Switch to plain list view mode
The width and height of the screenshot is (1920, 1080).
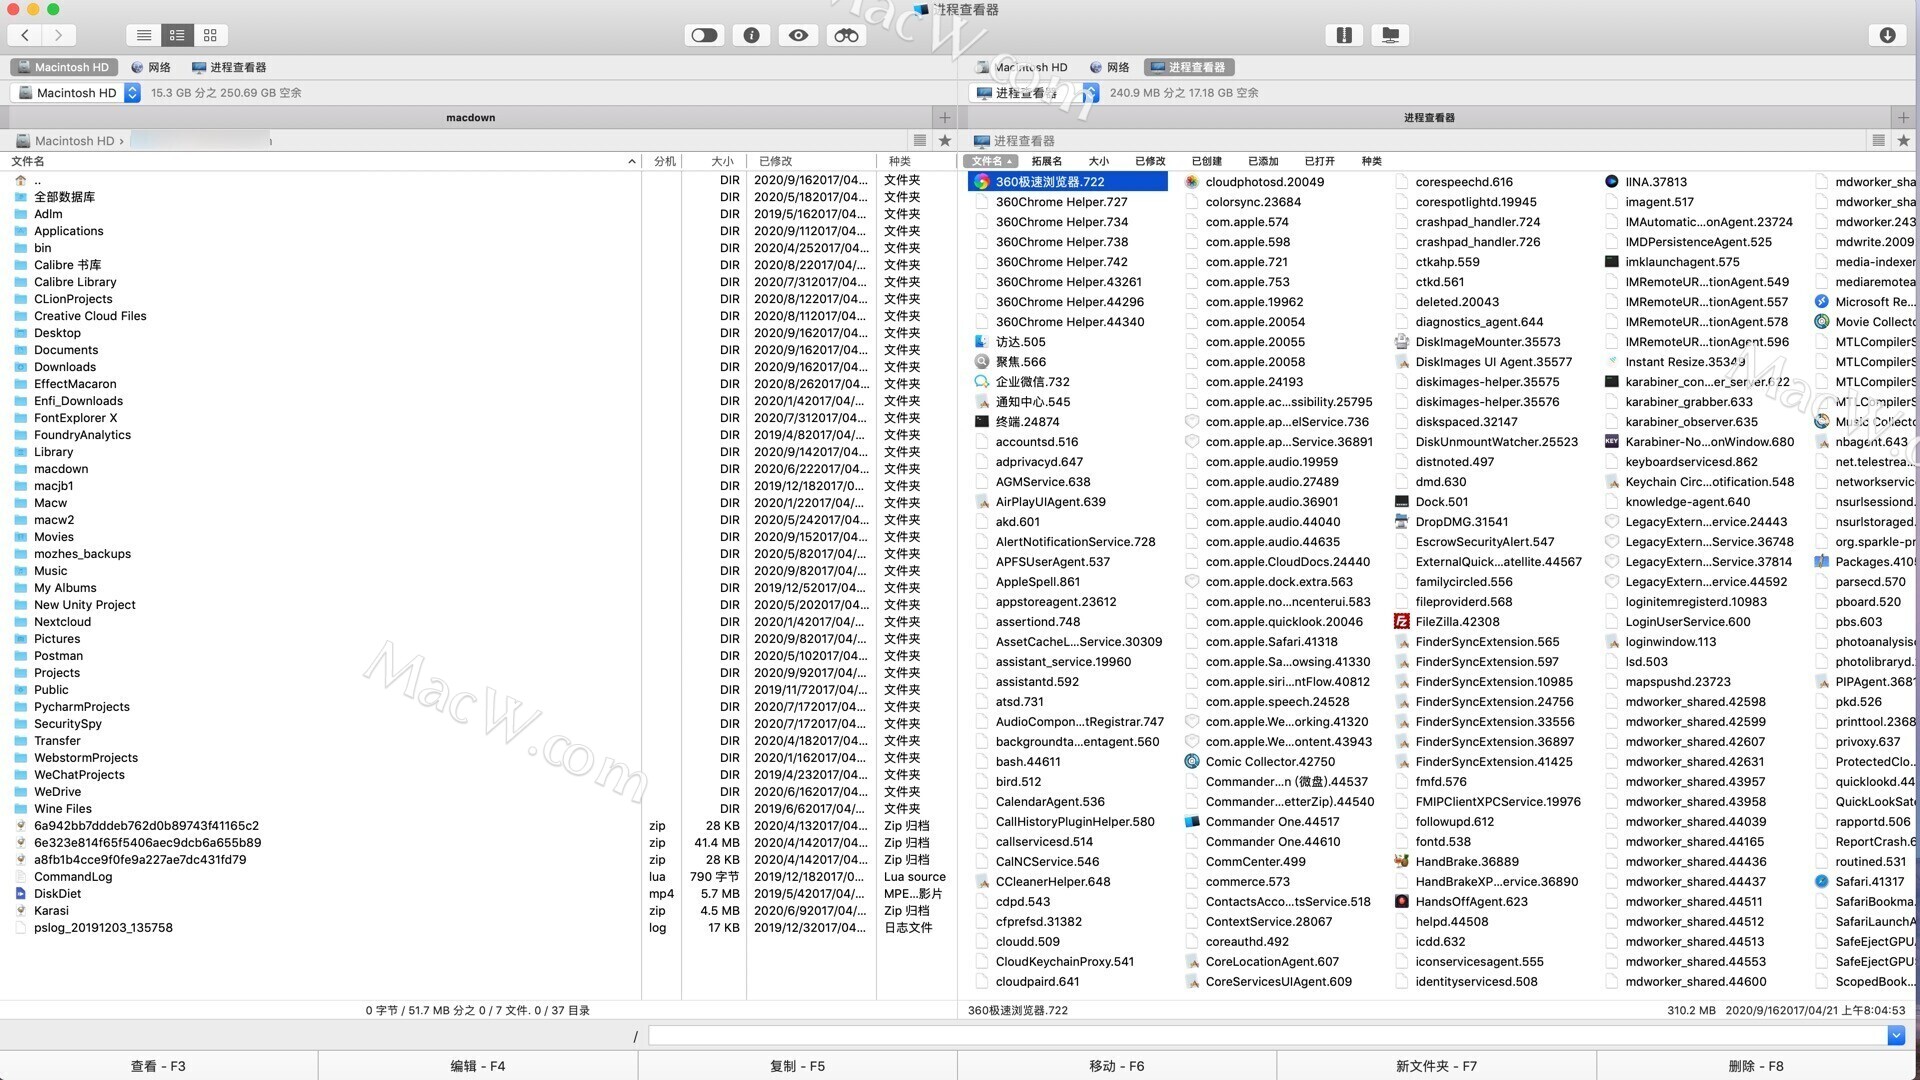(144, 35)
